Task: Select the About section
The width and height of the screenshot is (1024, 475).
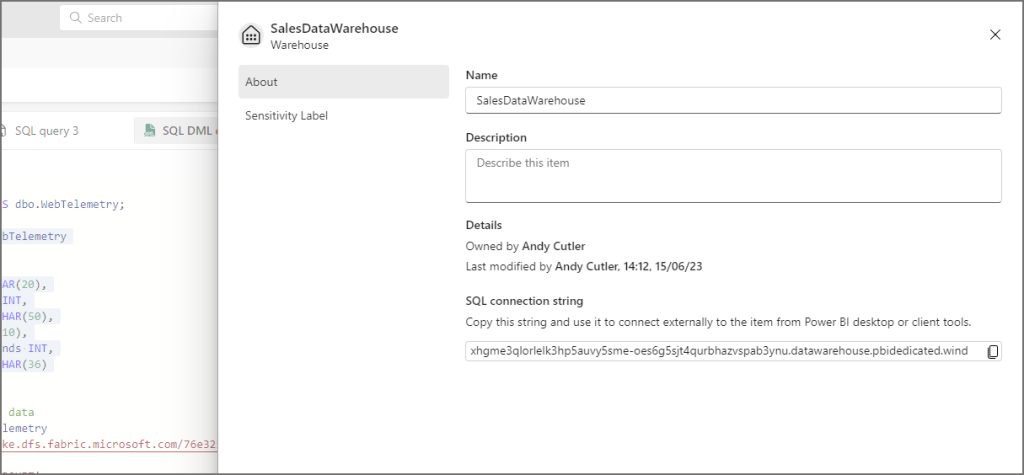Action: click(344, 82)
